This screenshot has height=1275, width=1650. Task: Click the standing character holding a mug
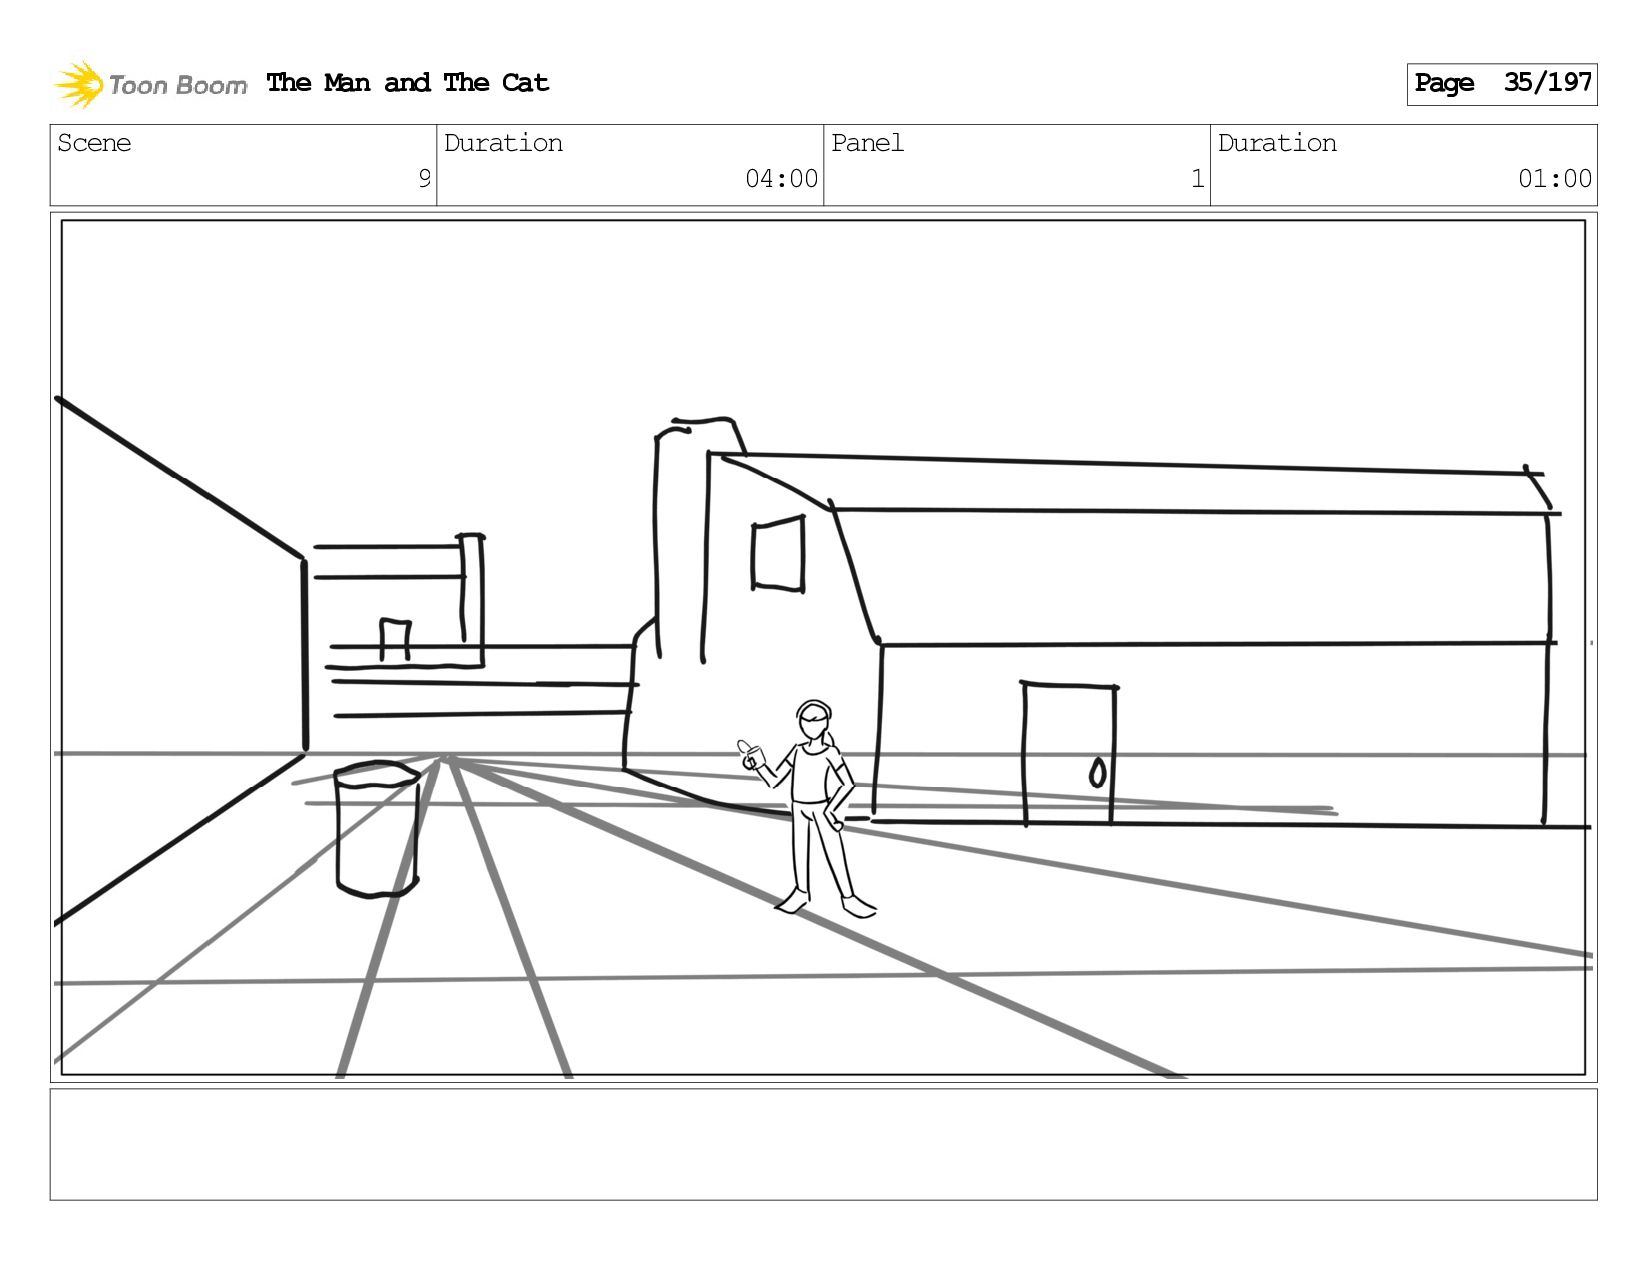(x=809, y=808)
